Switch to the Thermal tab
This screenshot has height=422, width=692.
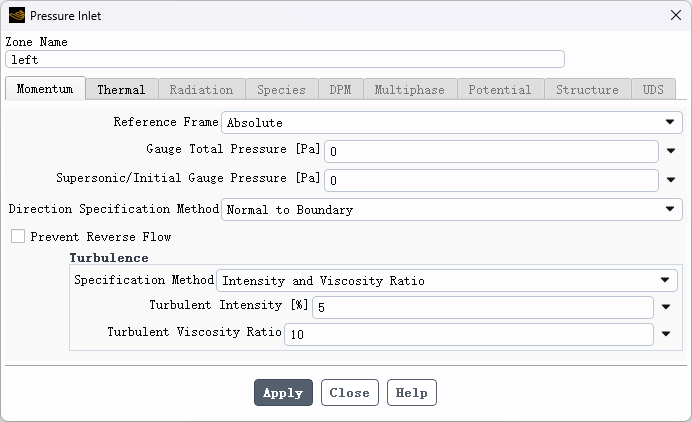click(x=121, y=89)
